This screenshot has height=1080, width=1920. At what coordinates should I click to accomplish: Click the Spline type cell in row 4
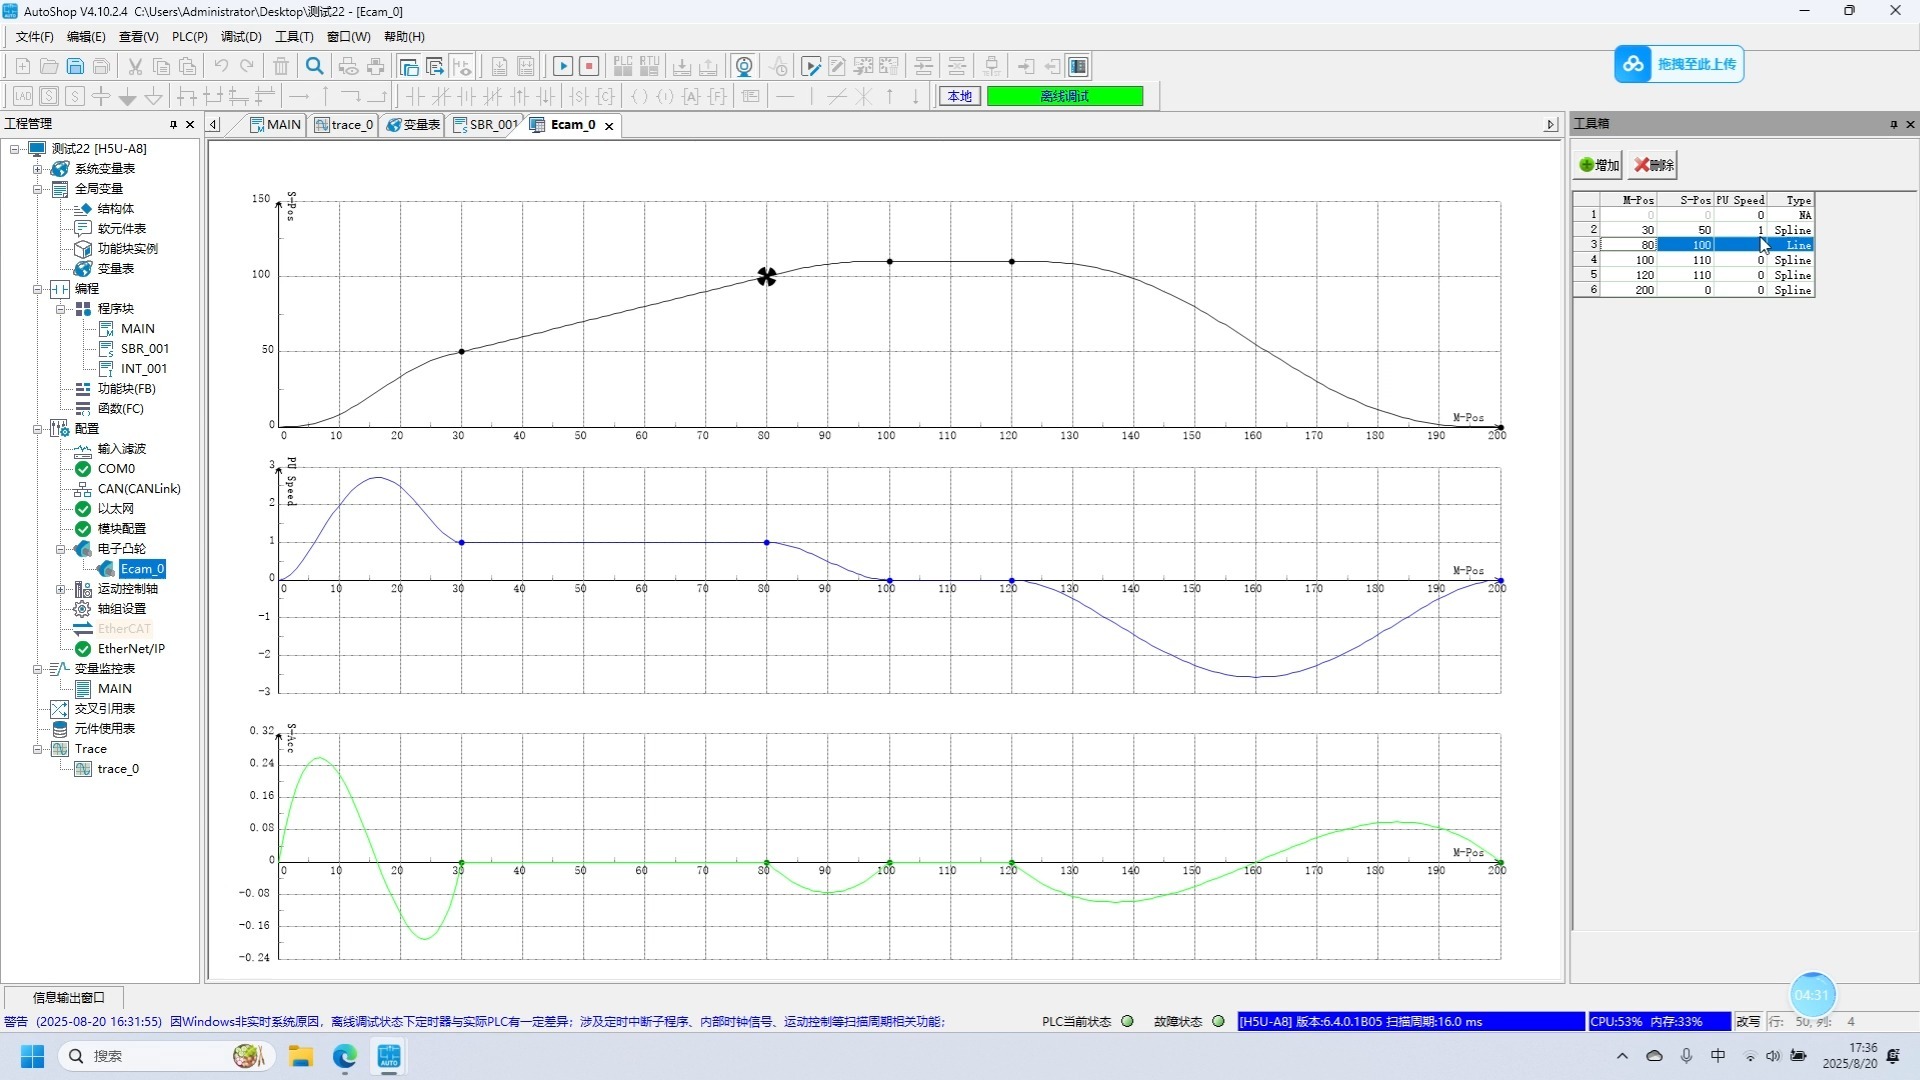point(1791,260)
